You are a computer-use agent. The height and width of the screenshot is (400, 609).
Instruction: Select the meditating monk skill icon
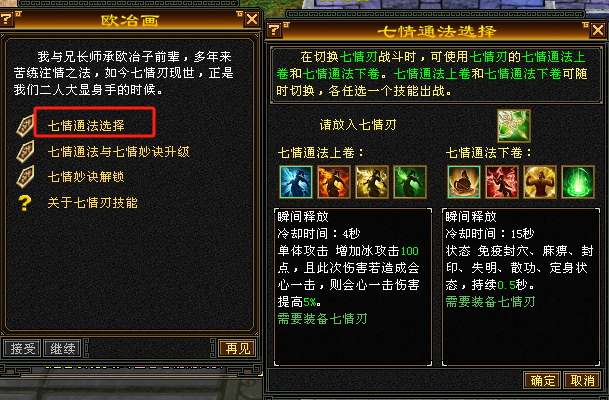point(464,182)
